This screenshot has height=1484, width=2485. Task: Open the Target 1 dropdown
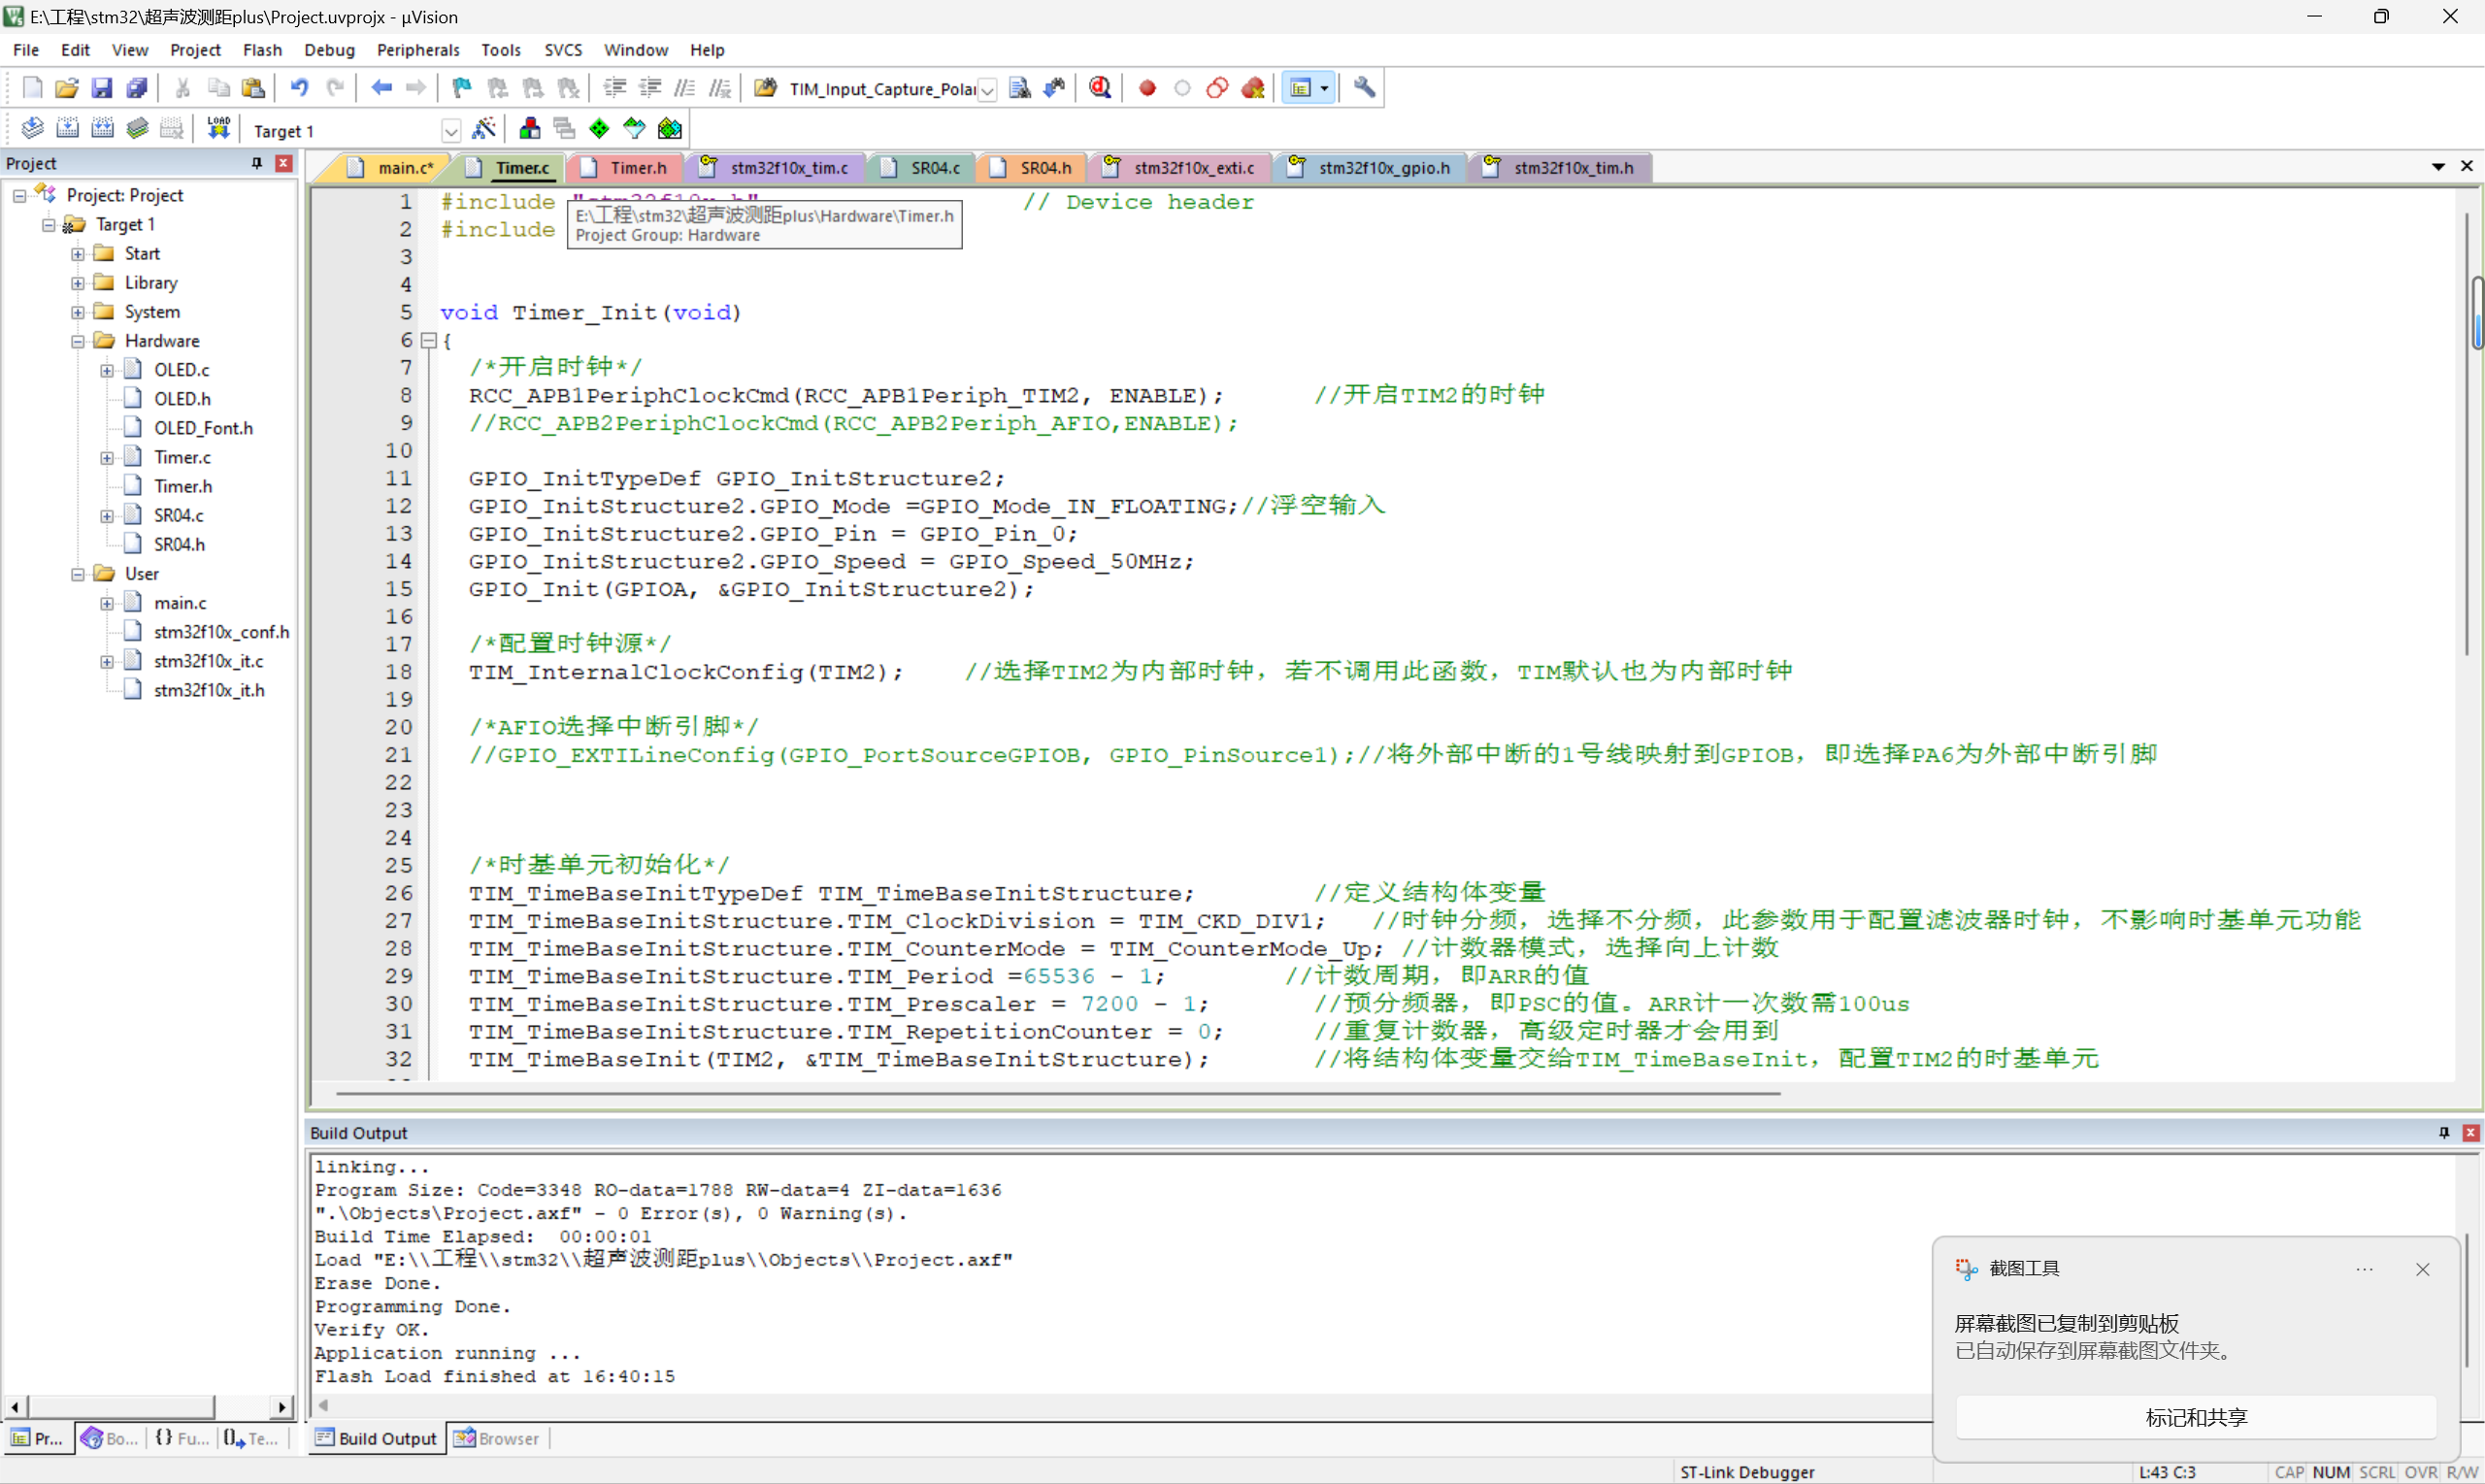point(451,131)
